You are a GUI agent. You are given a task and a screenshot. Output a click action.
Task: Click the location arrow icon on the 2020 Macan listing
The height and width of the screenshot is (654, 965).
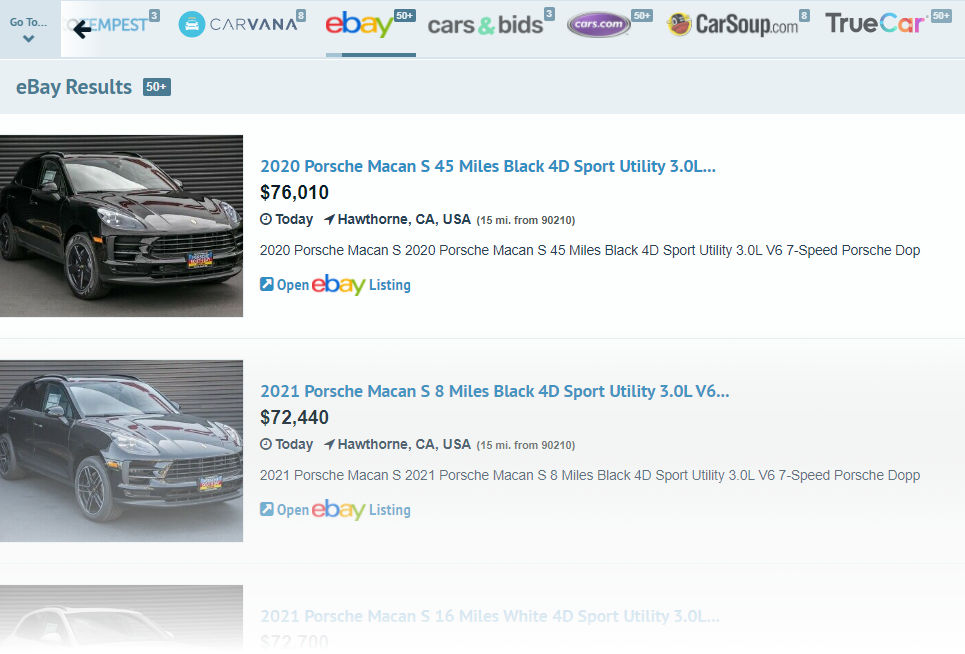pos(329,219)
